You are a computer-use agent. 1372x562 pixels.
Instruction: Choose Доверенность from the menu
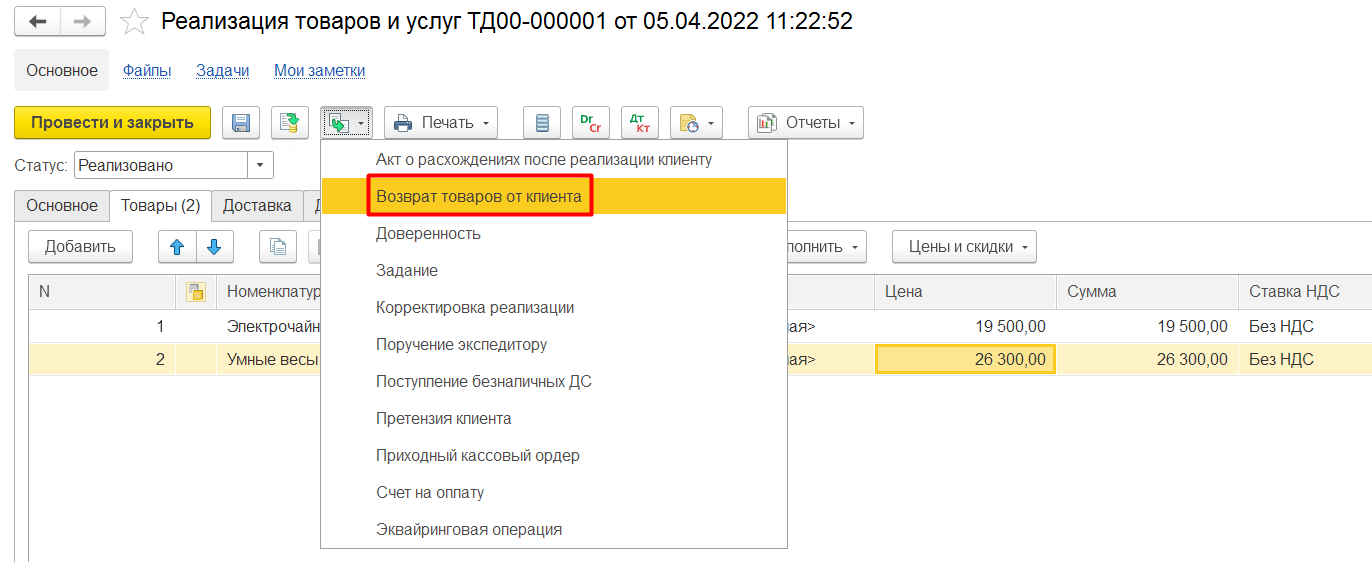click(x=554, y=233)
